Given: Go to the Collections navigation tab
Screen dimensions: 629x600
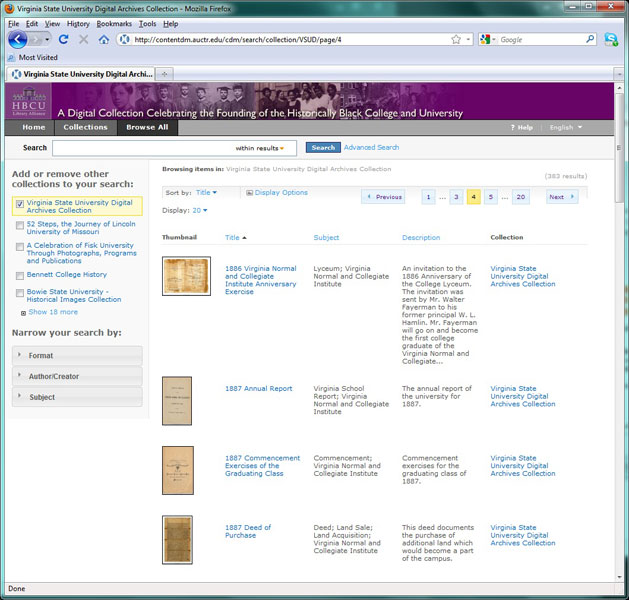Looking at the screenshot, I should [x=85, y=128].
